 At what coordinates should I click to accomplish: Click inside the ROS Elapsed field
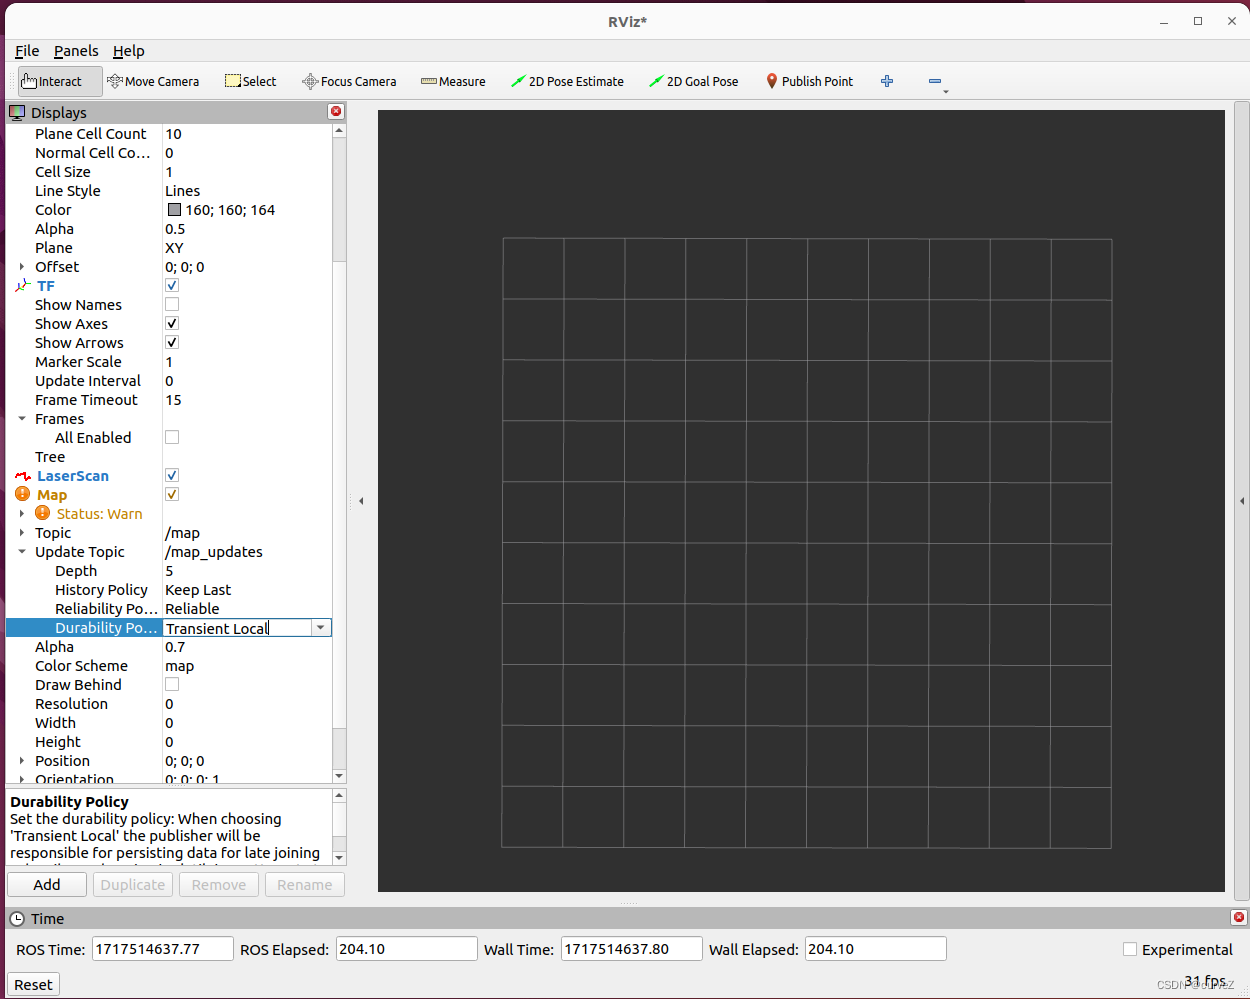point(405,948)
